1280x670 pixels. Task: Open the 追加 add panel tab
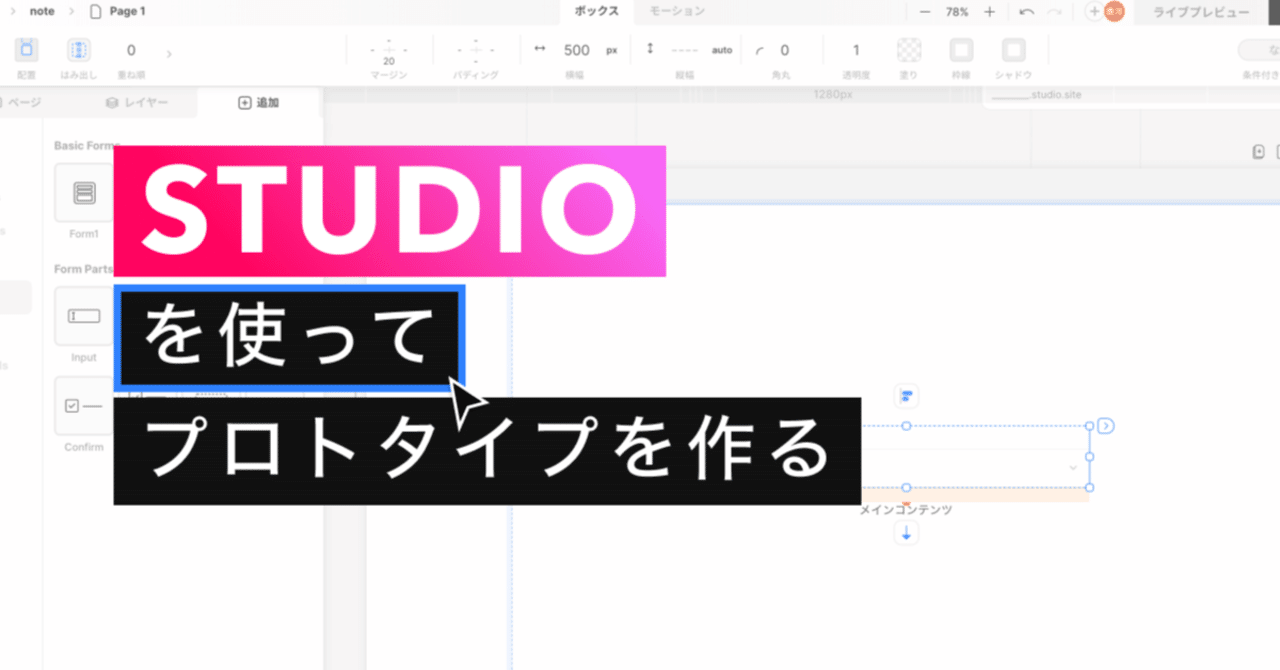(258, 102)
